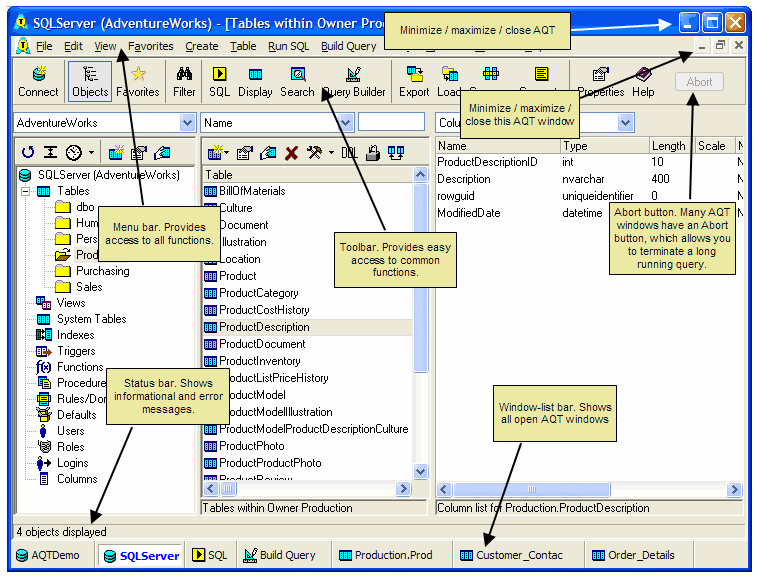Viewport: 757px width, 577px height.
Task: Click the Type column header
Action: point(603,146)
